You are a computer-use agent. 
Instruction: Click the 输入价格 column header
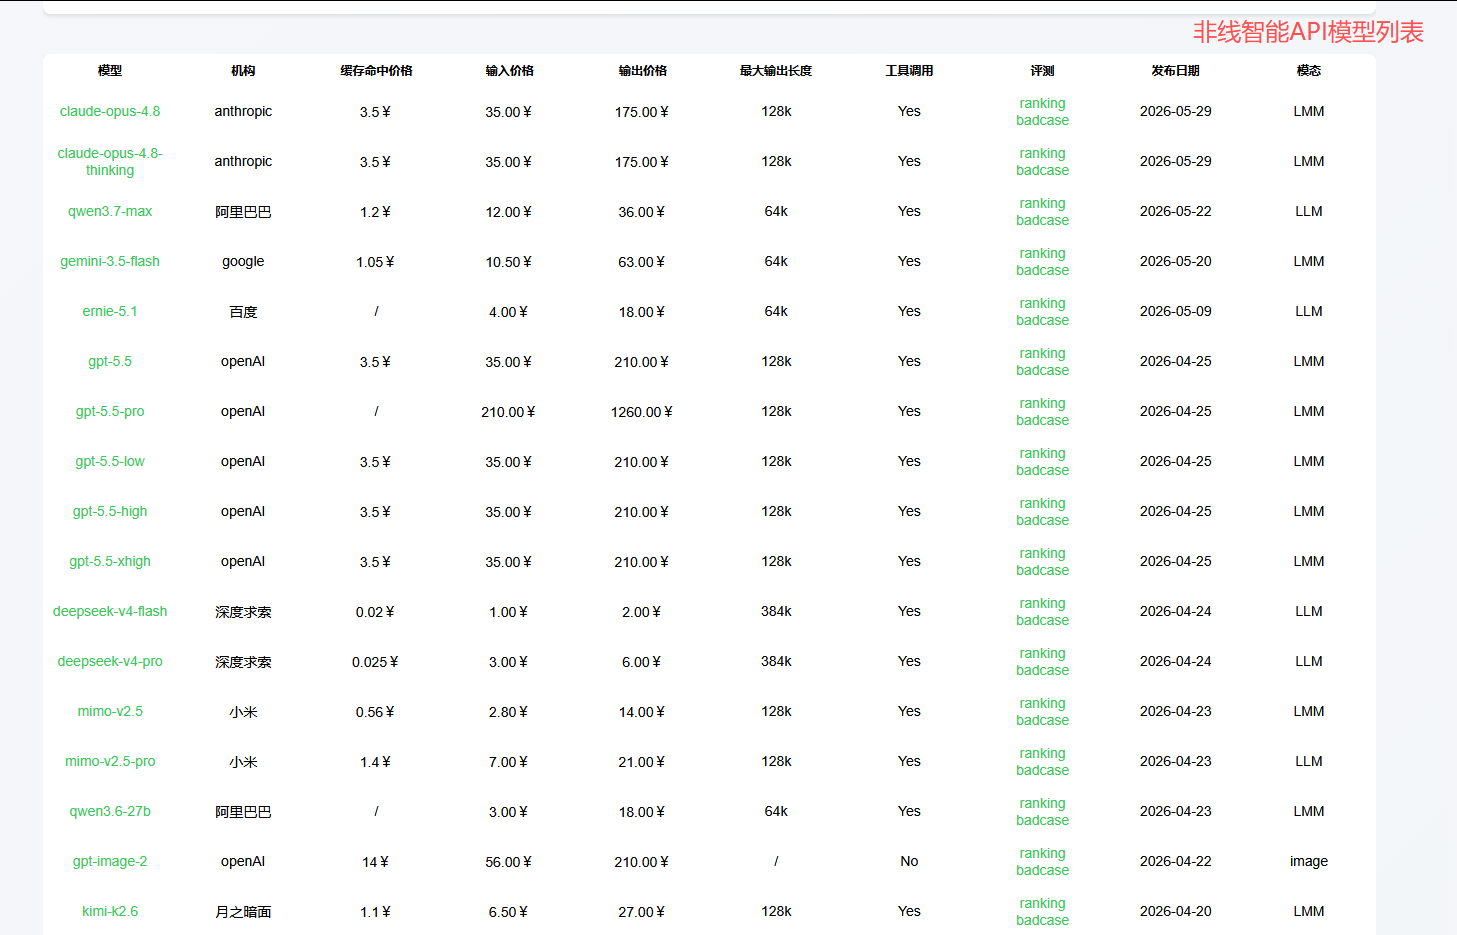pyautogui.click(x=509, y=71)
